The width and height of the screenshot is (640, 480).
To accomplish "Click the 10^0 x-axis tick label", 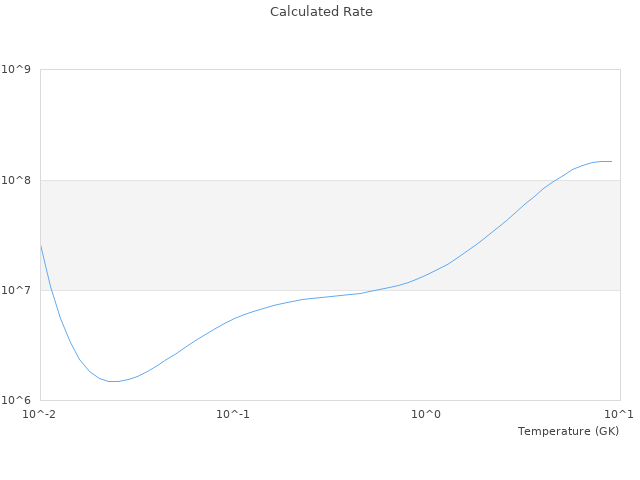I will pos(427,414).
